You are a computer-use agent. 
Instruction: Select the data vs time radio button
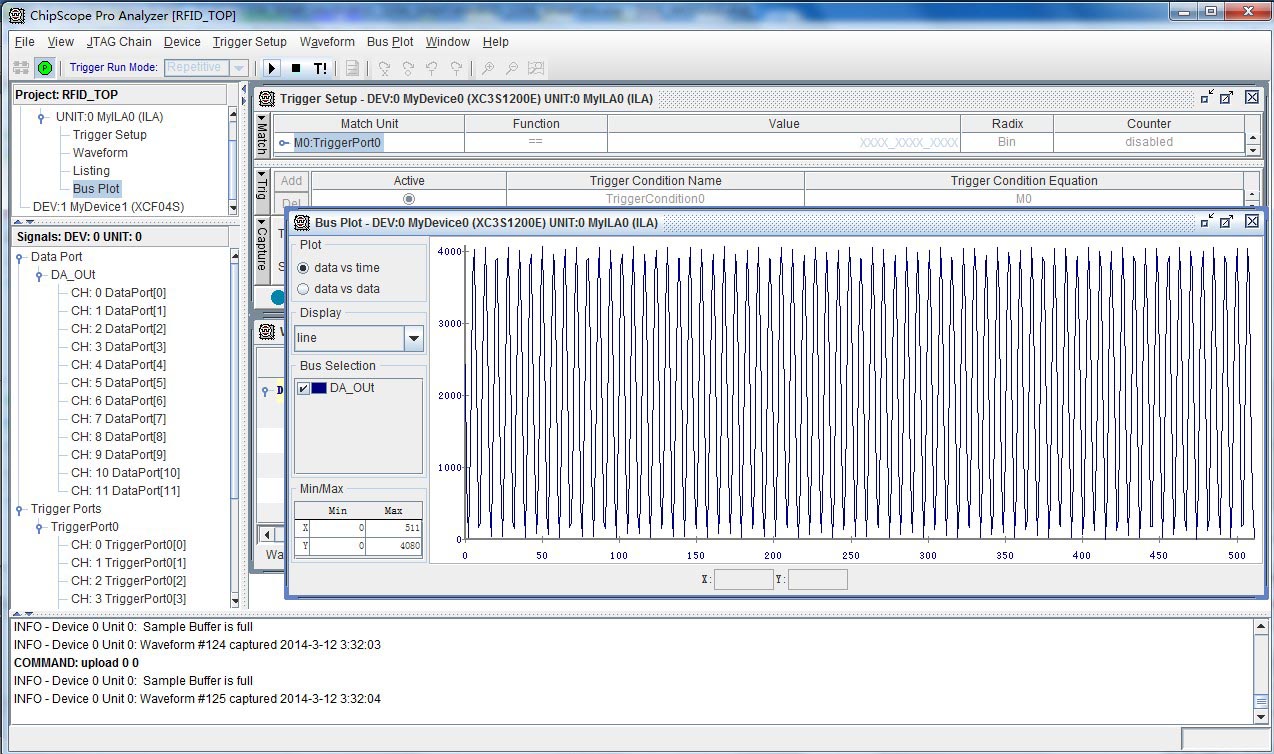pyautogui.click(x=304, y=268)
